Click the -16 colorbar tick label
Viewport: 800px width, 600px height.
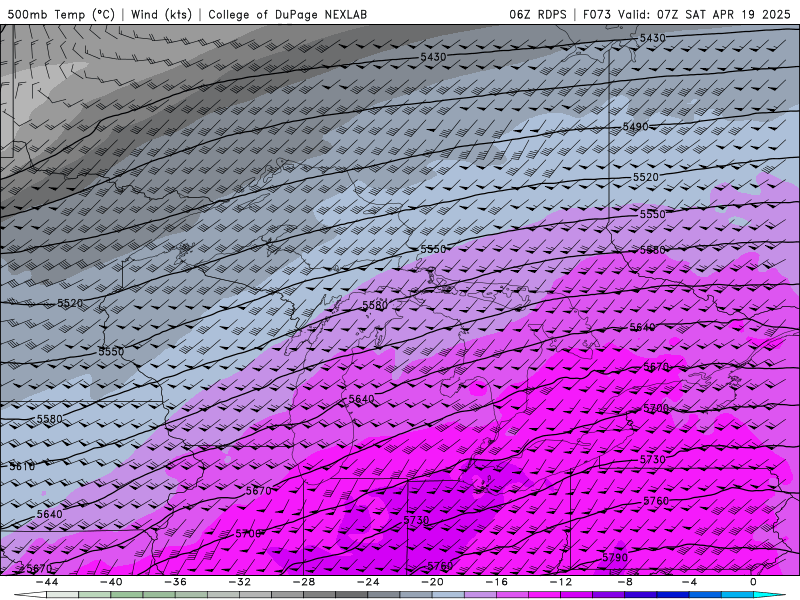(496, 582)
